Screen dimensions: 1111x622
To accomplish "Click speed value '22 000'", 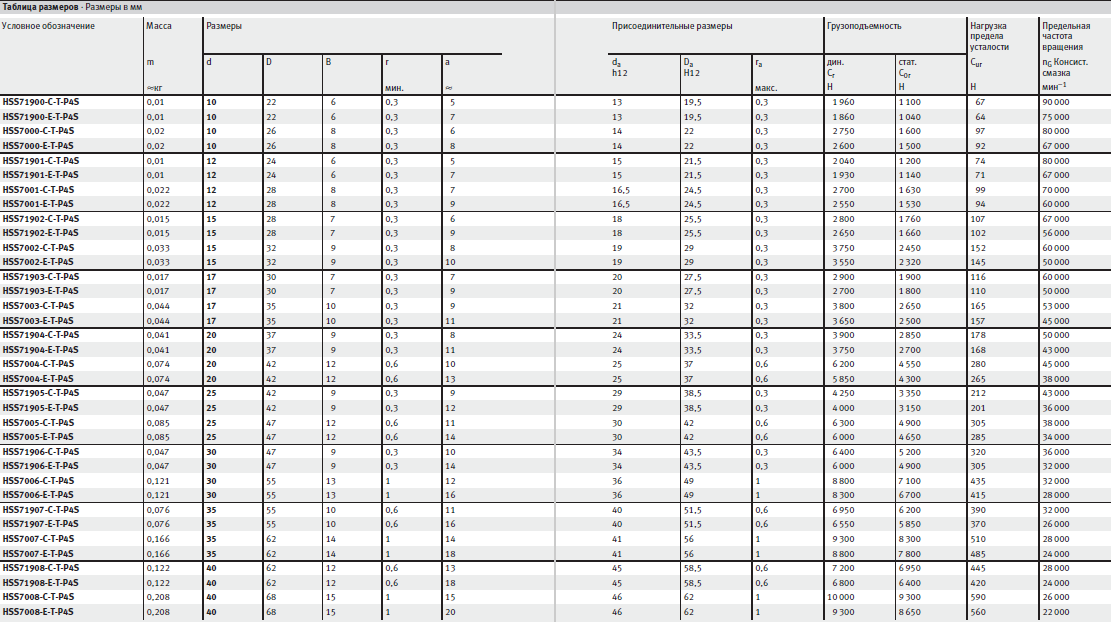I will tap(1056, 612).
